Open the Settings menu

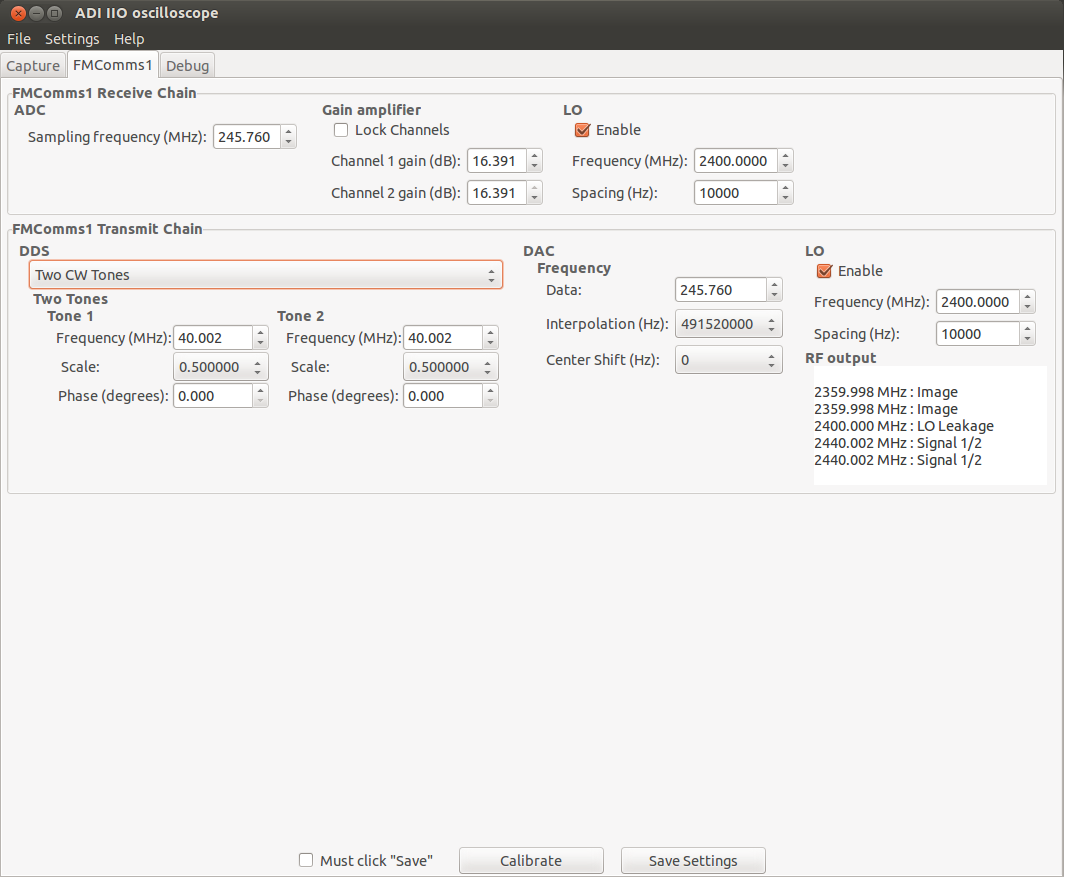[72, 39]
